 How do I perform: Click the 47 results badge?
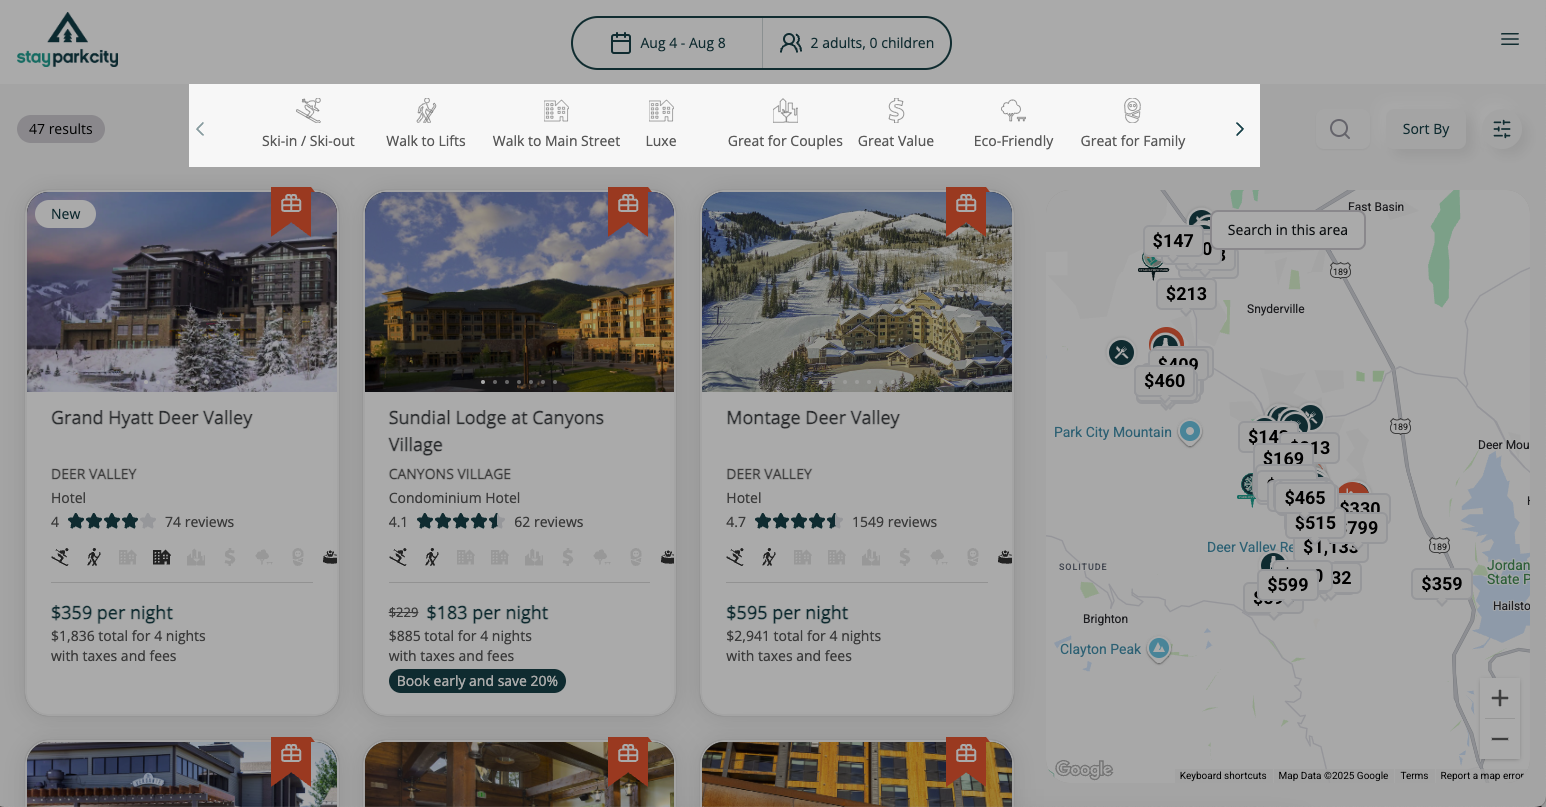tap(61, 129)
